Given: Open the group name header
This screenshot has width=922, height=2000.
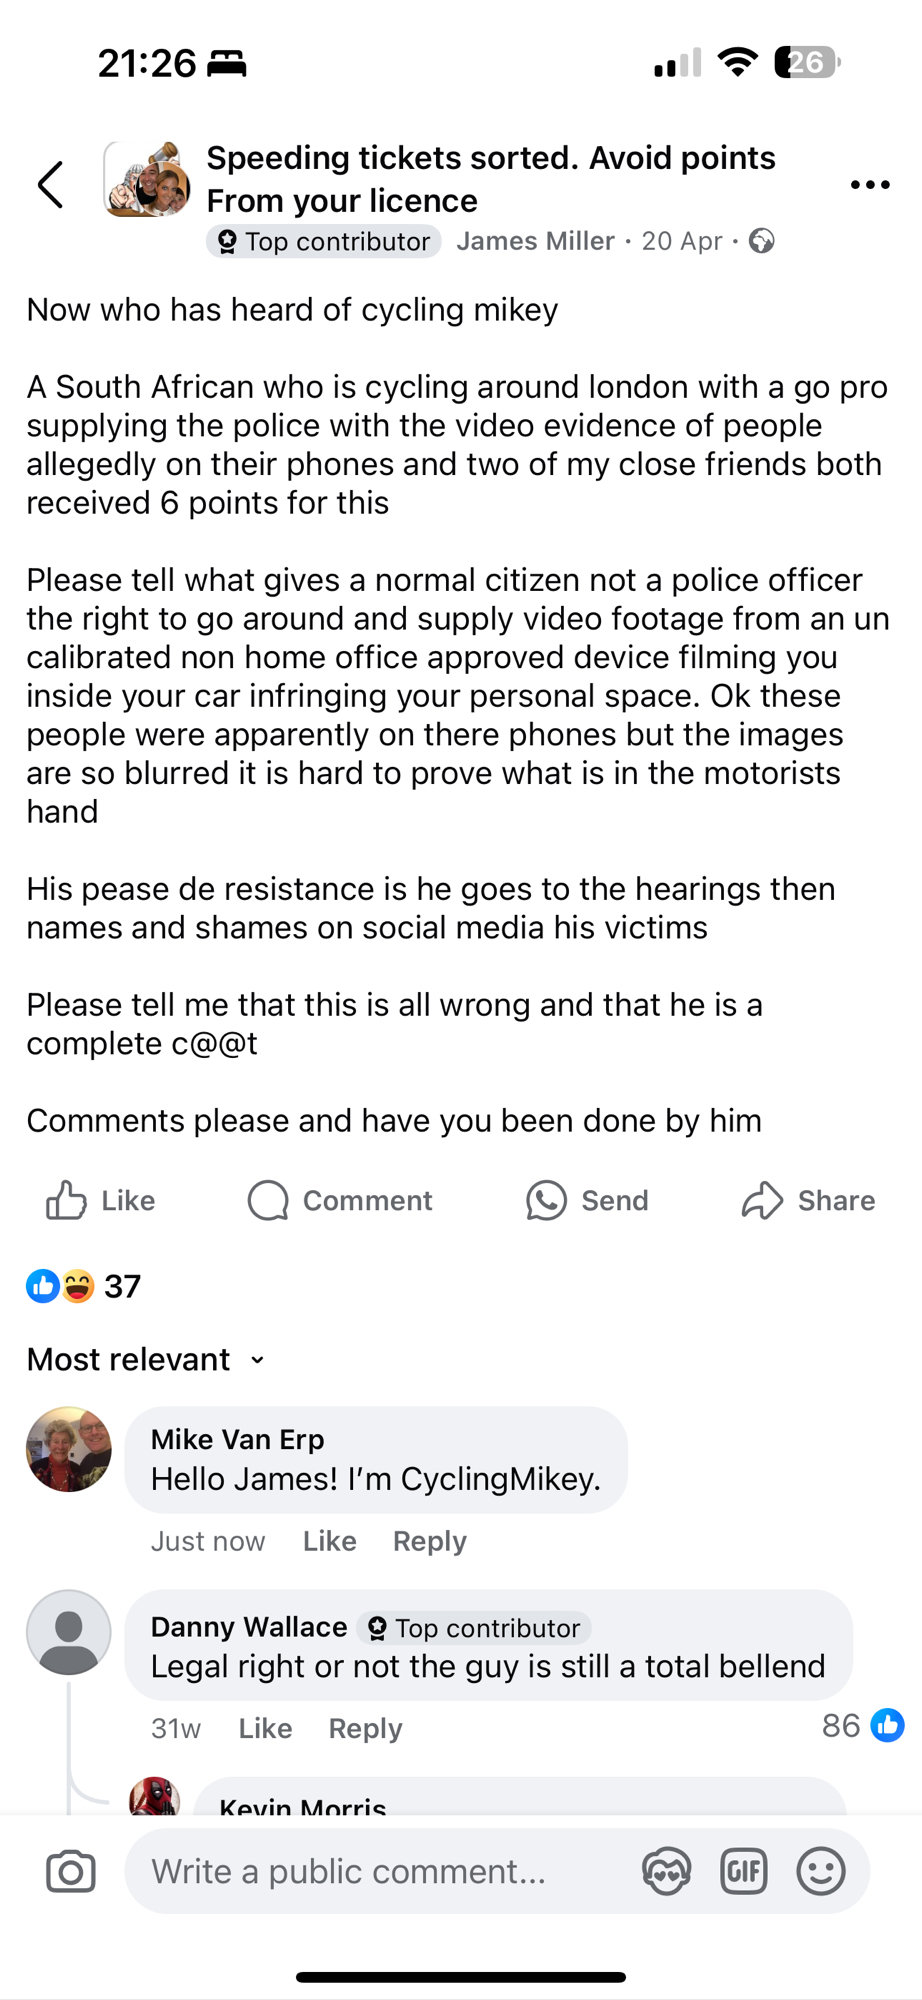Looking at the screenshot, I should click(490, 179).
